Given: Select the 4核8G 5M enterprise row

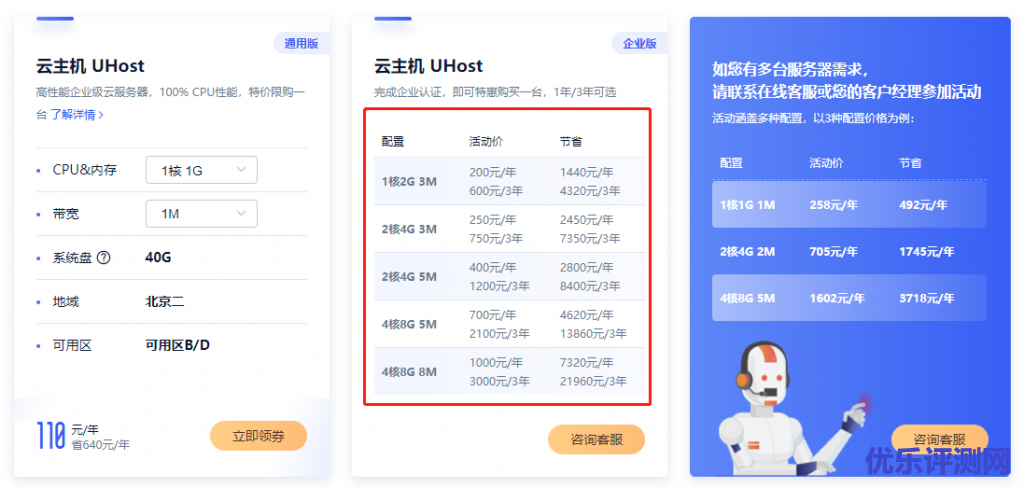Looking at the screenshot, I should (x=509, y=324).
